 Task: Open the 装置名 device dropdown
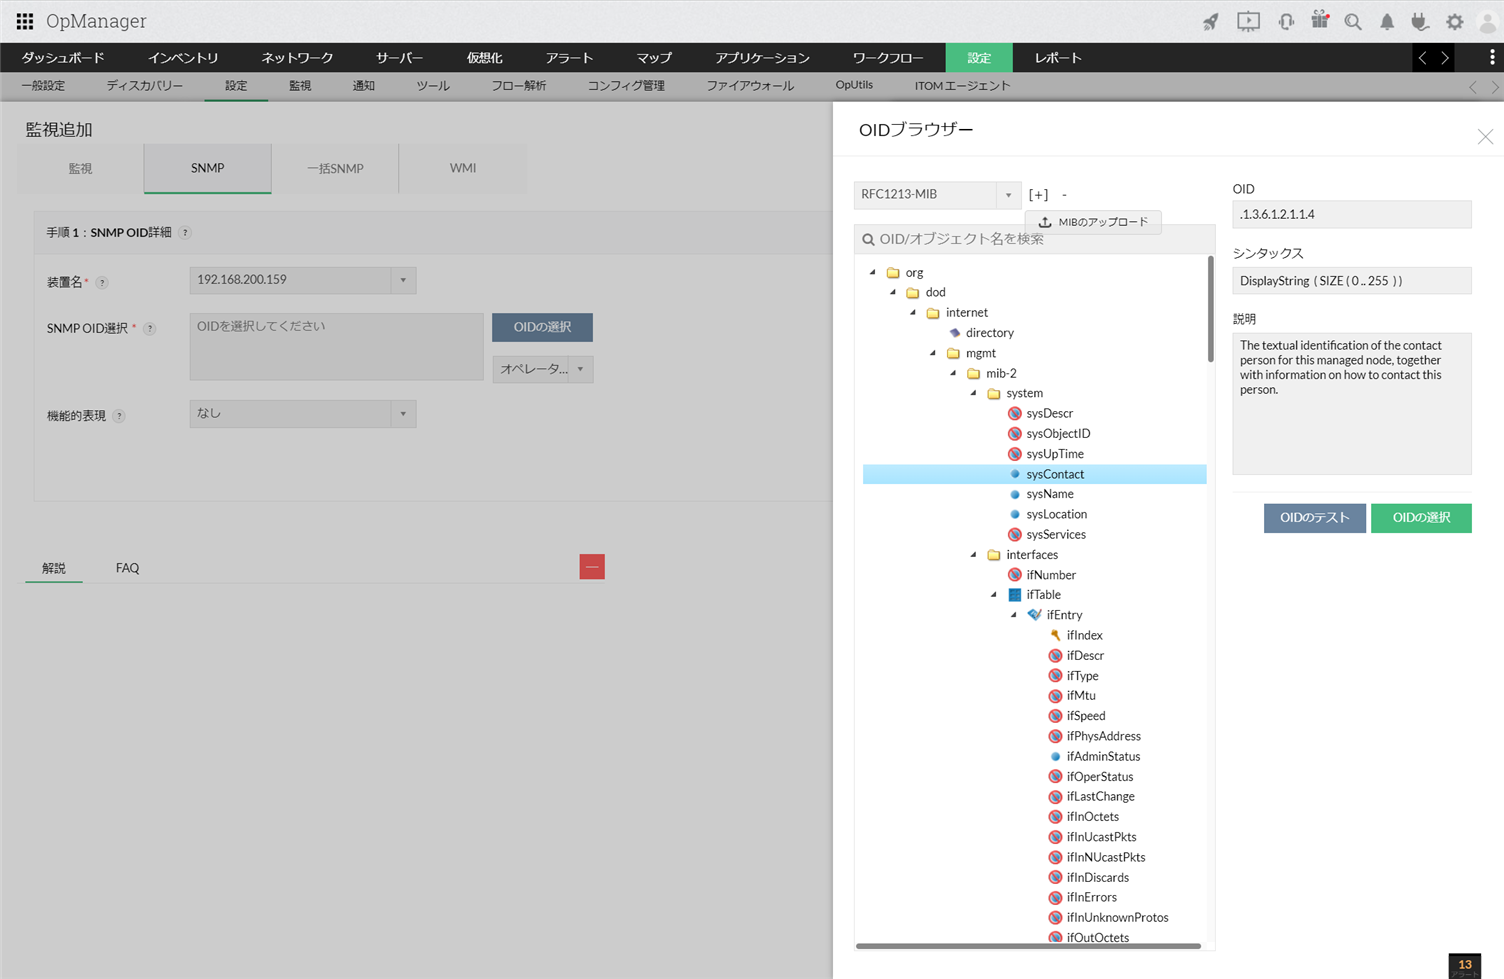point(303,280)
